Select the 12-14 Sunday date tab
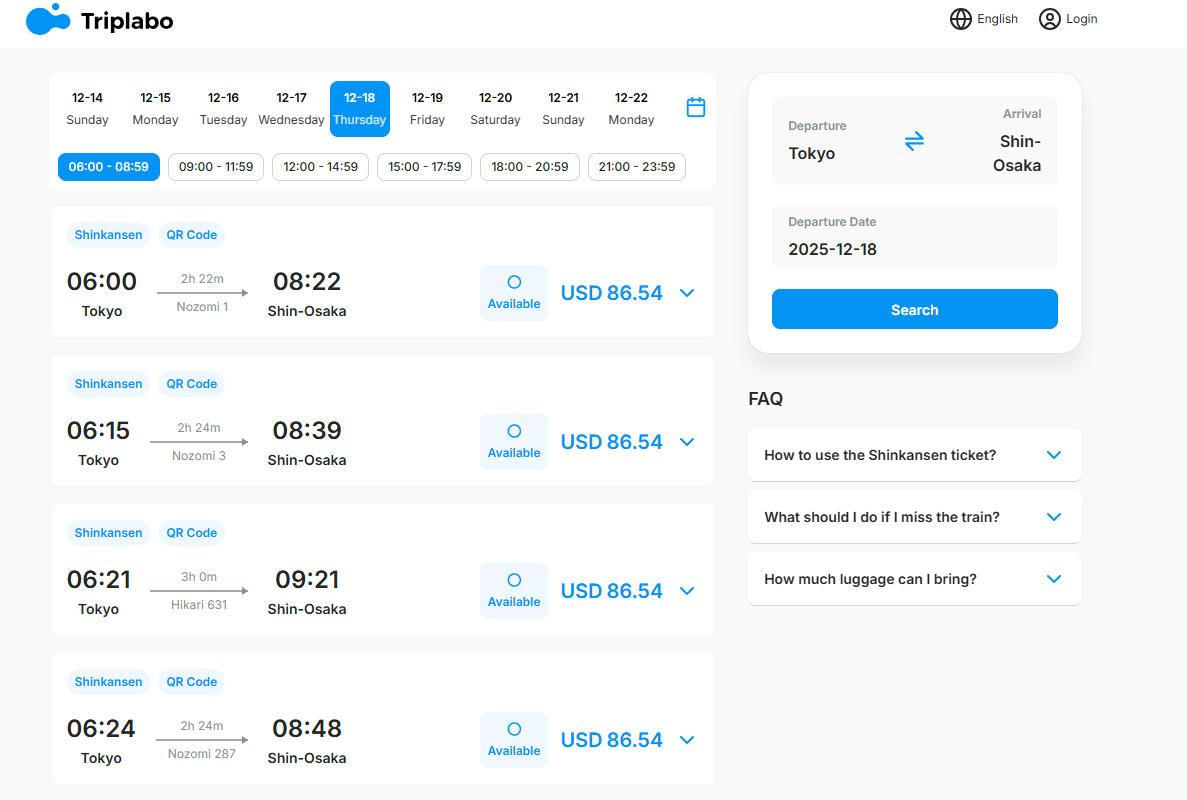Viewport: 1187px width, 800px height. click(87, 109)
